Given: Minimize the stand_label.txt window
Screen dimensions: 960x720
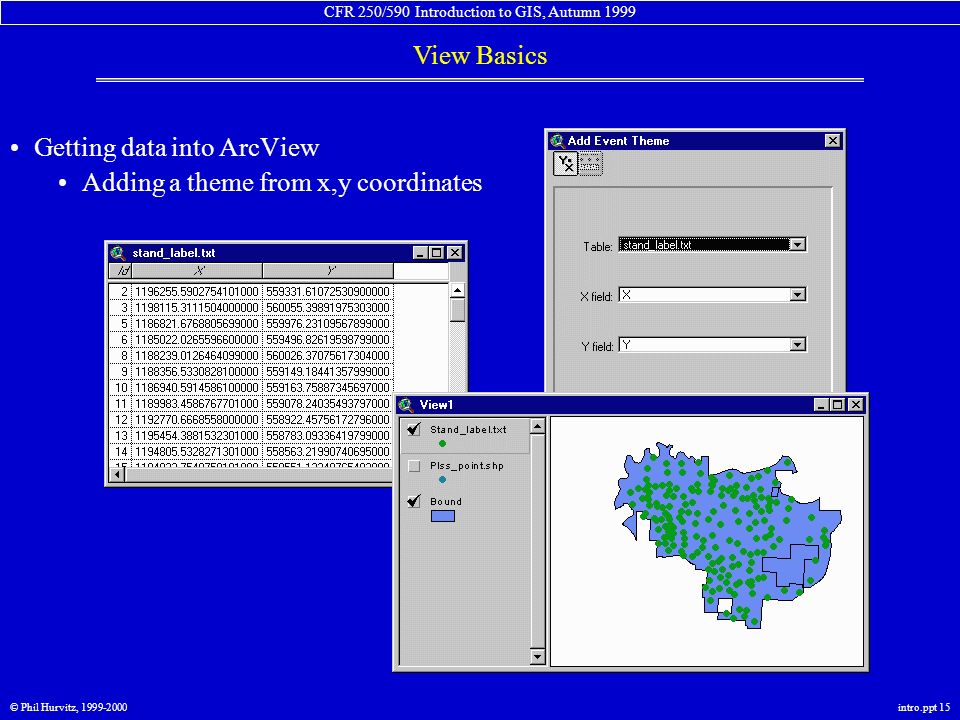Looking at the screenshot, I should (420, 253).
